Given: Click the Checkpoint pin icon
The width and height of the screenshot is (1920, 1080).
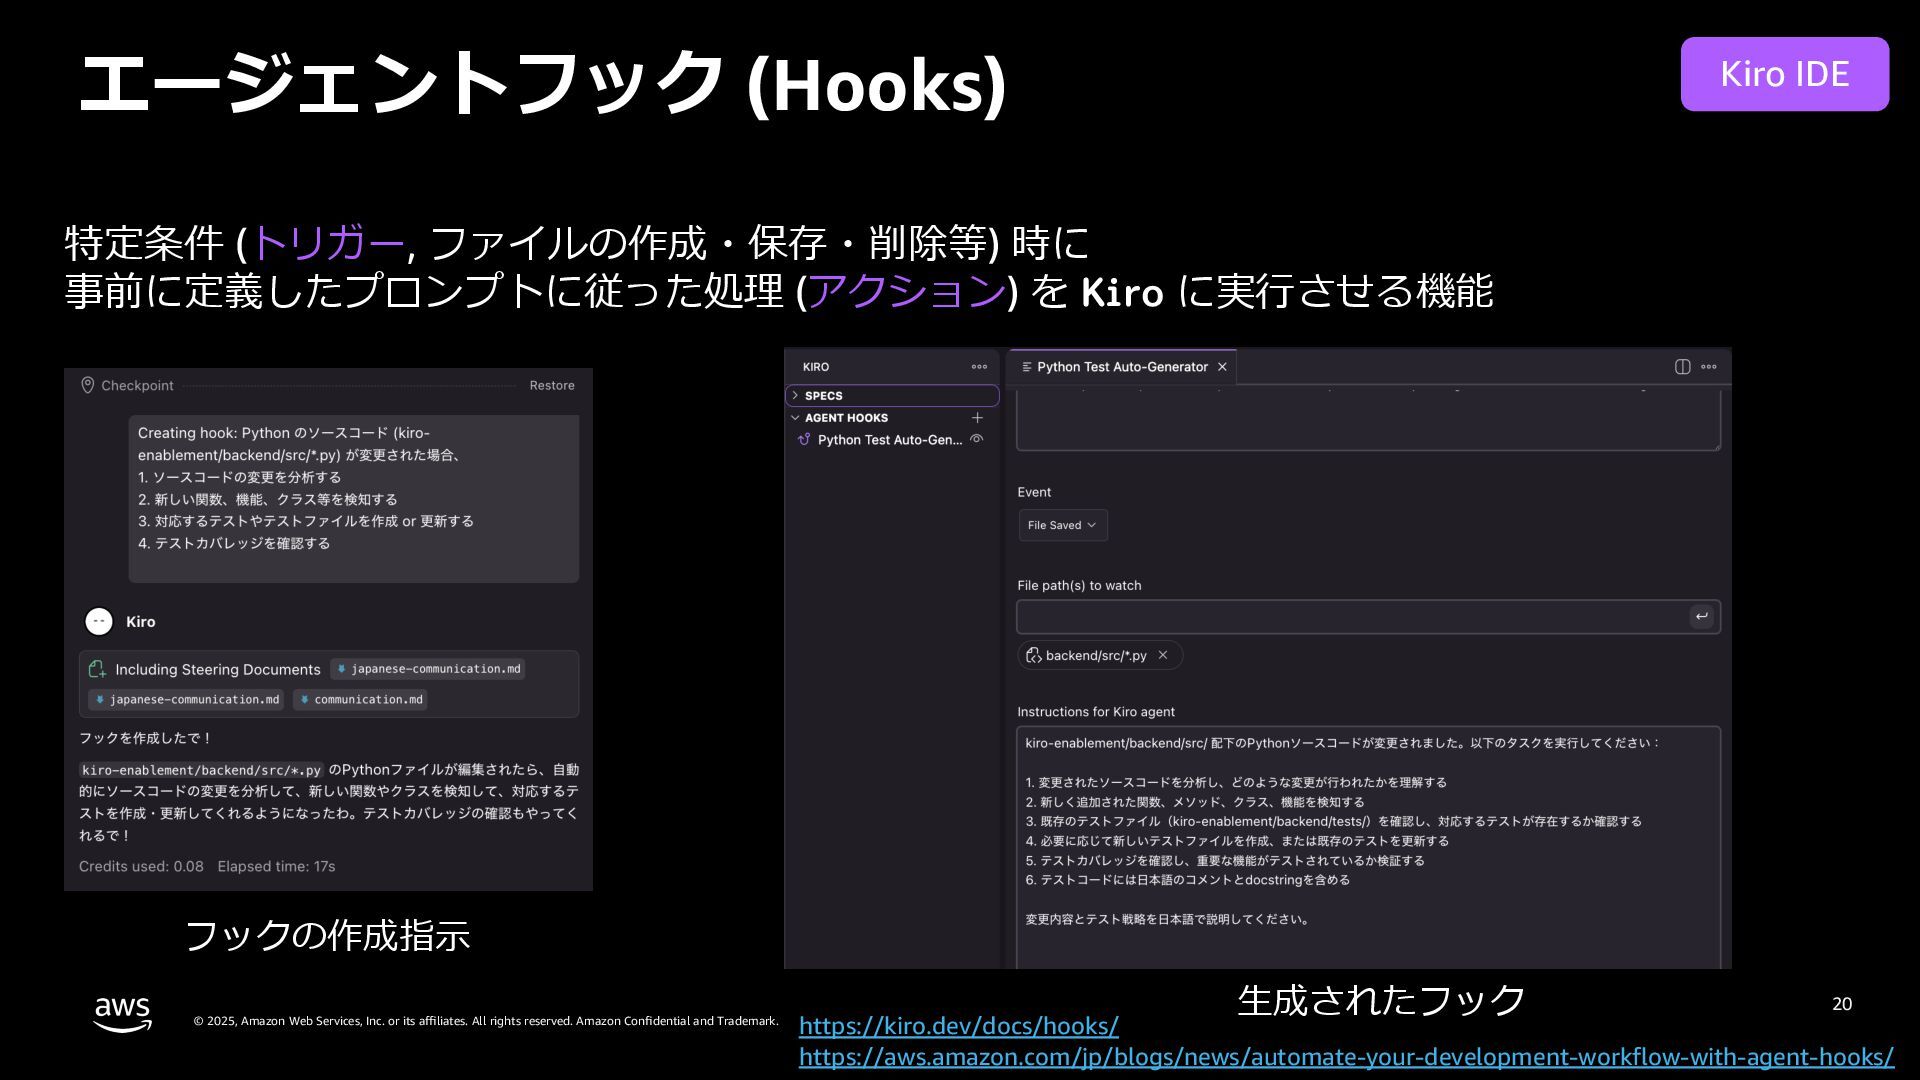Looking at the screenshot, I should point(88,385).
